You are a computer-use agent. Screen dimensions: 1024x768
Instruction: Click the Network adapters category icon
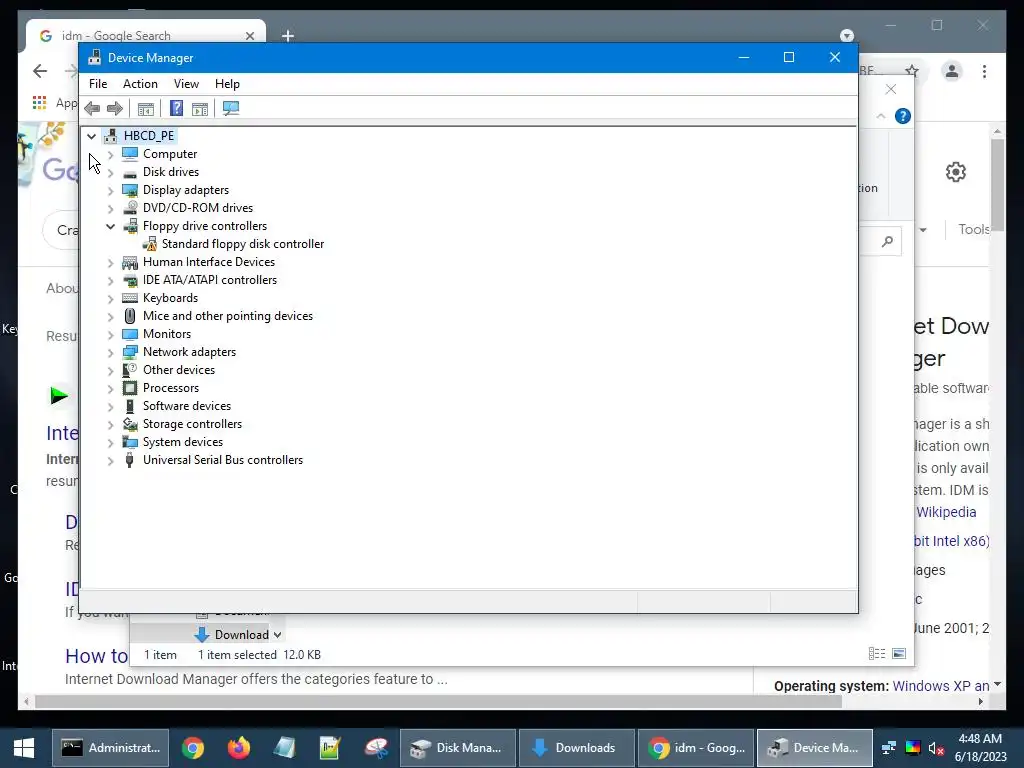[x=130, y=352]
